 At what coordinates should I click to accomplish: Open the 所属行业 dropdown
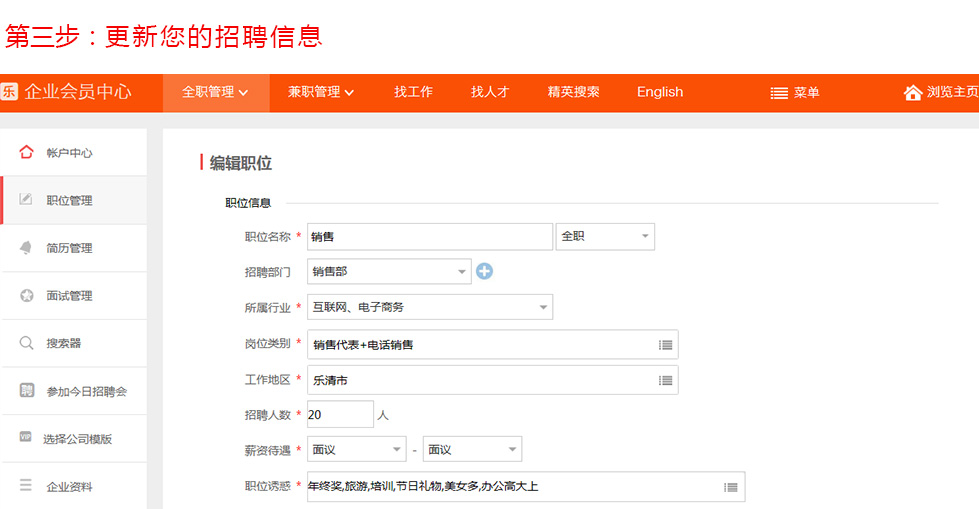(430, 307)
